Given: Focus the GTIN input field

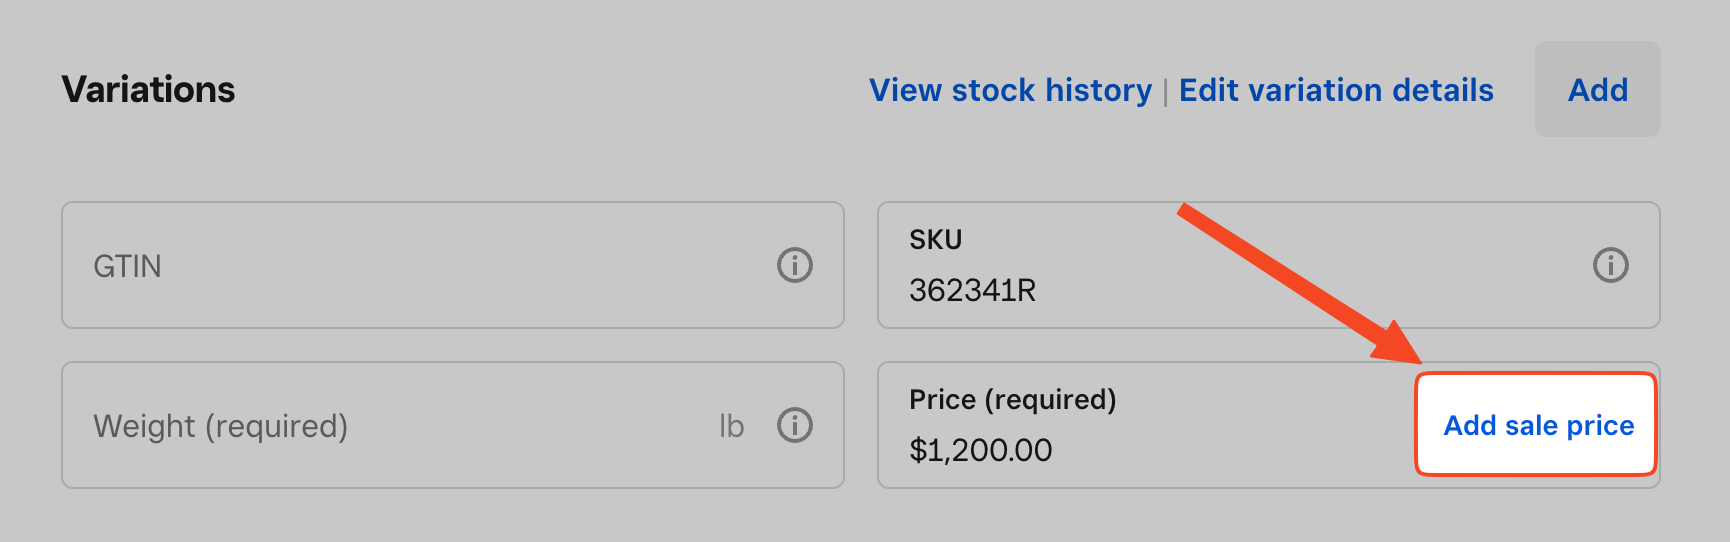Looking at the screenshot, I should pos(420,265).
